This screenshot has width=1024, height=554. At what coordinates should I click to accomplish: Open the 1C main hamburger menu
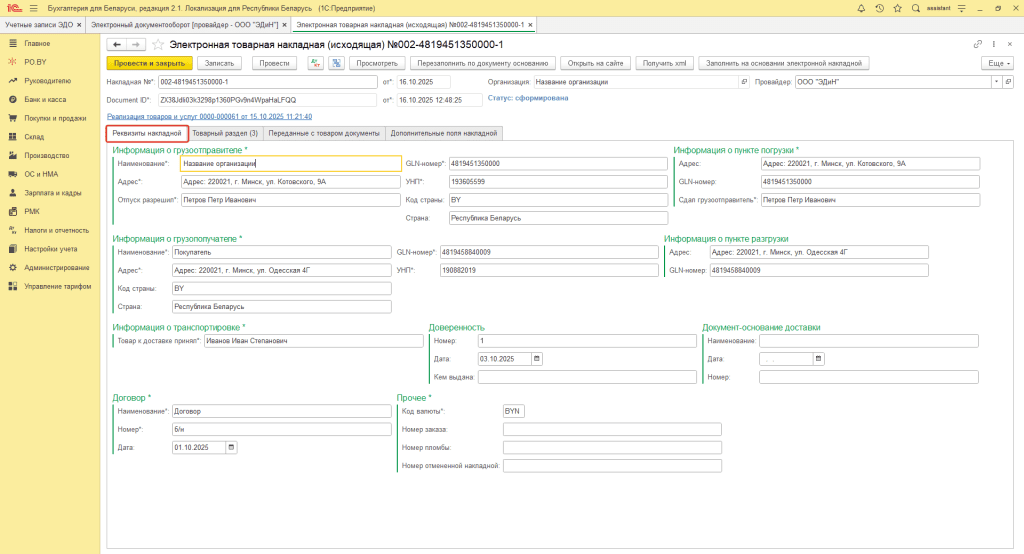[33, 7]
